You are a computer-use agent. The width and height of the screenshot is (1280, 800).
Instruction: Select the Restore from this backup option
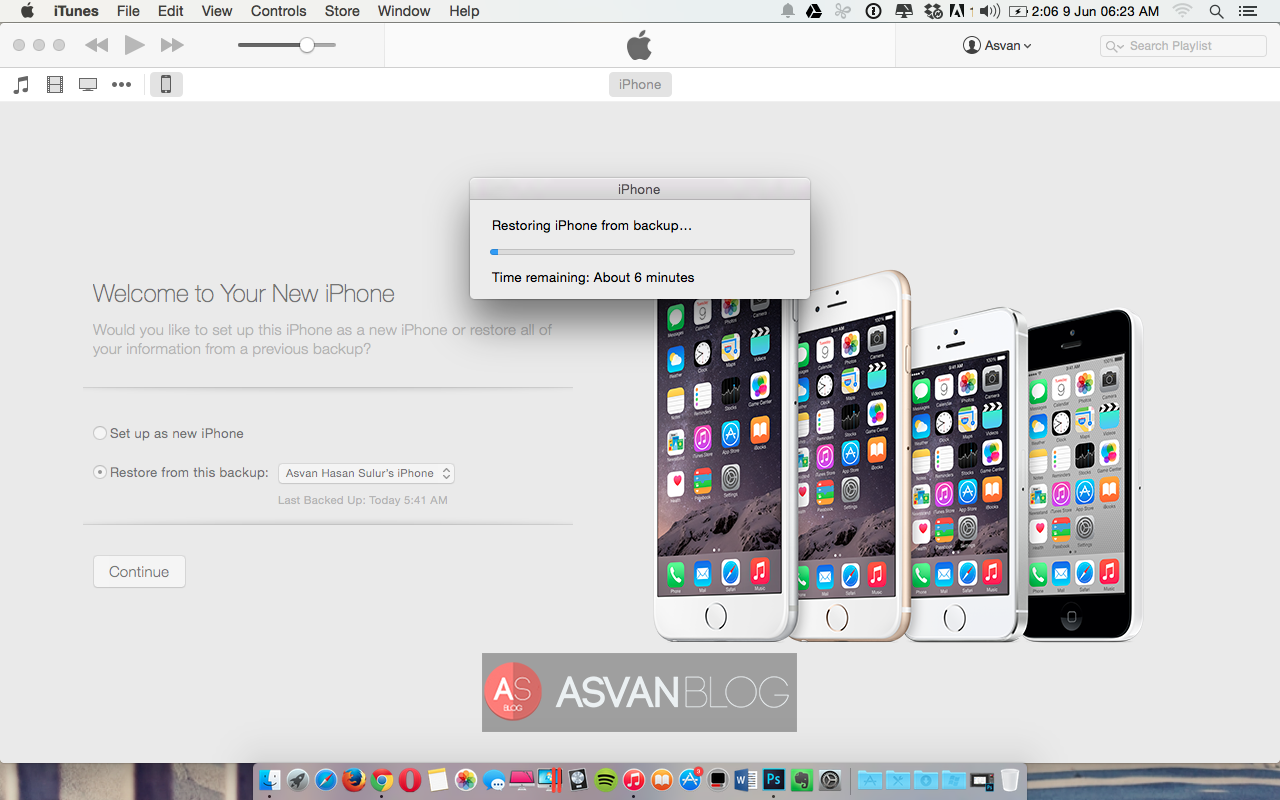click(x=181, y=472)
